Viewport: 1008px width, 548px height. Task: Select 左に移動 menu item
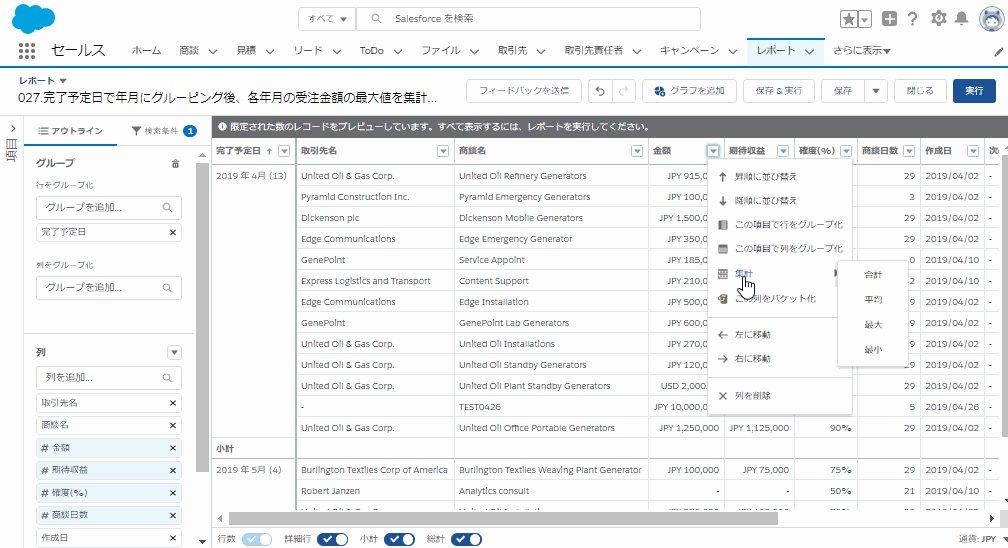point(780,334)
